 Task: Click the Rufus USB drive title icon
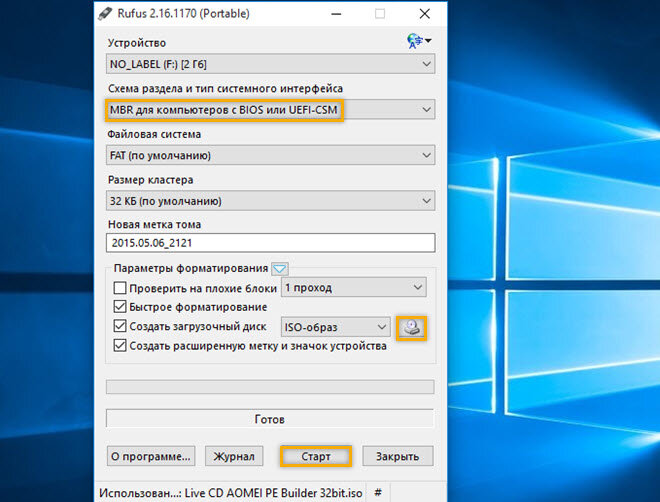(x=105, y=13)
